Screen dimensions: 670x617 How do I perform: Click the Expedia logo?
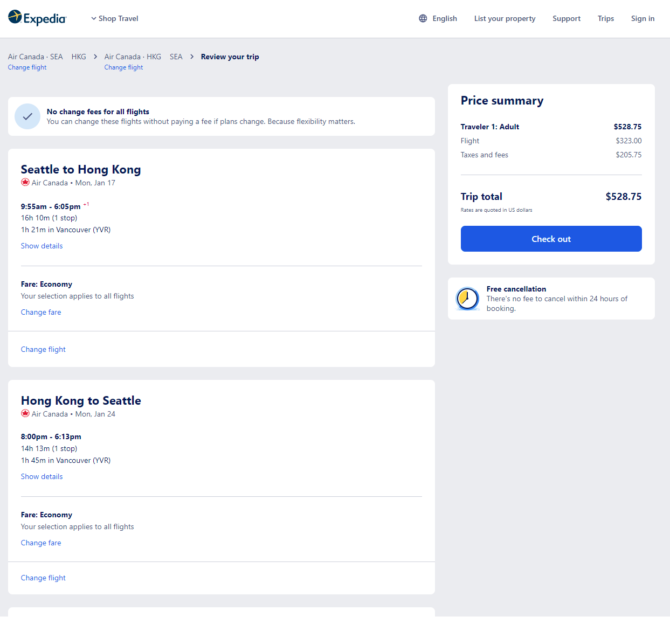click(x=37, y=18)
